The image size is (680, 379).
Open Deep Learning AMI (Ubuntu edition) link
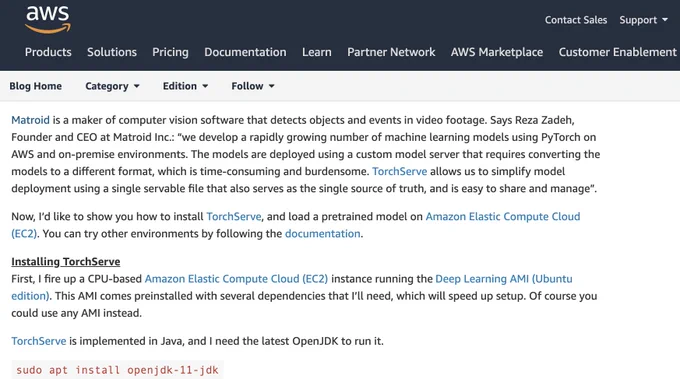point(503,279)
